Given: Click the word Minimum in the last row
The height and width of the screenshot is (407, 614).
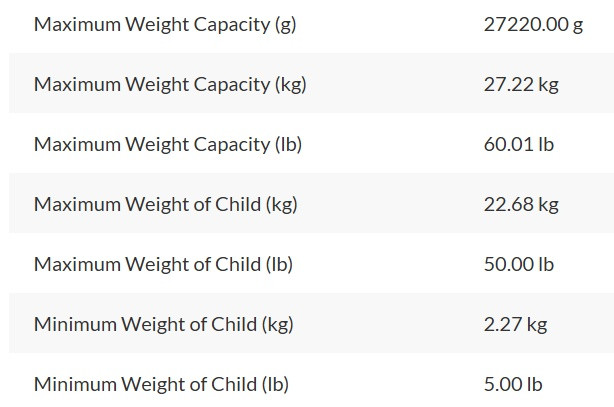Looking at the screenshot, I should tap(75, 384).
